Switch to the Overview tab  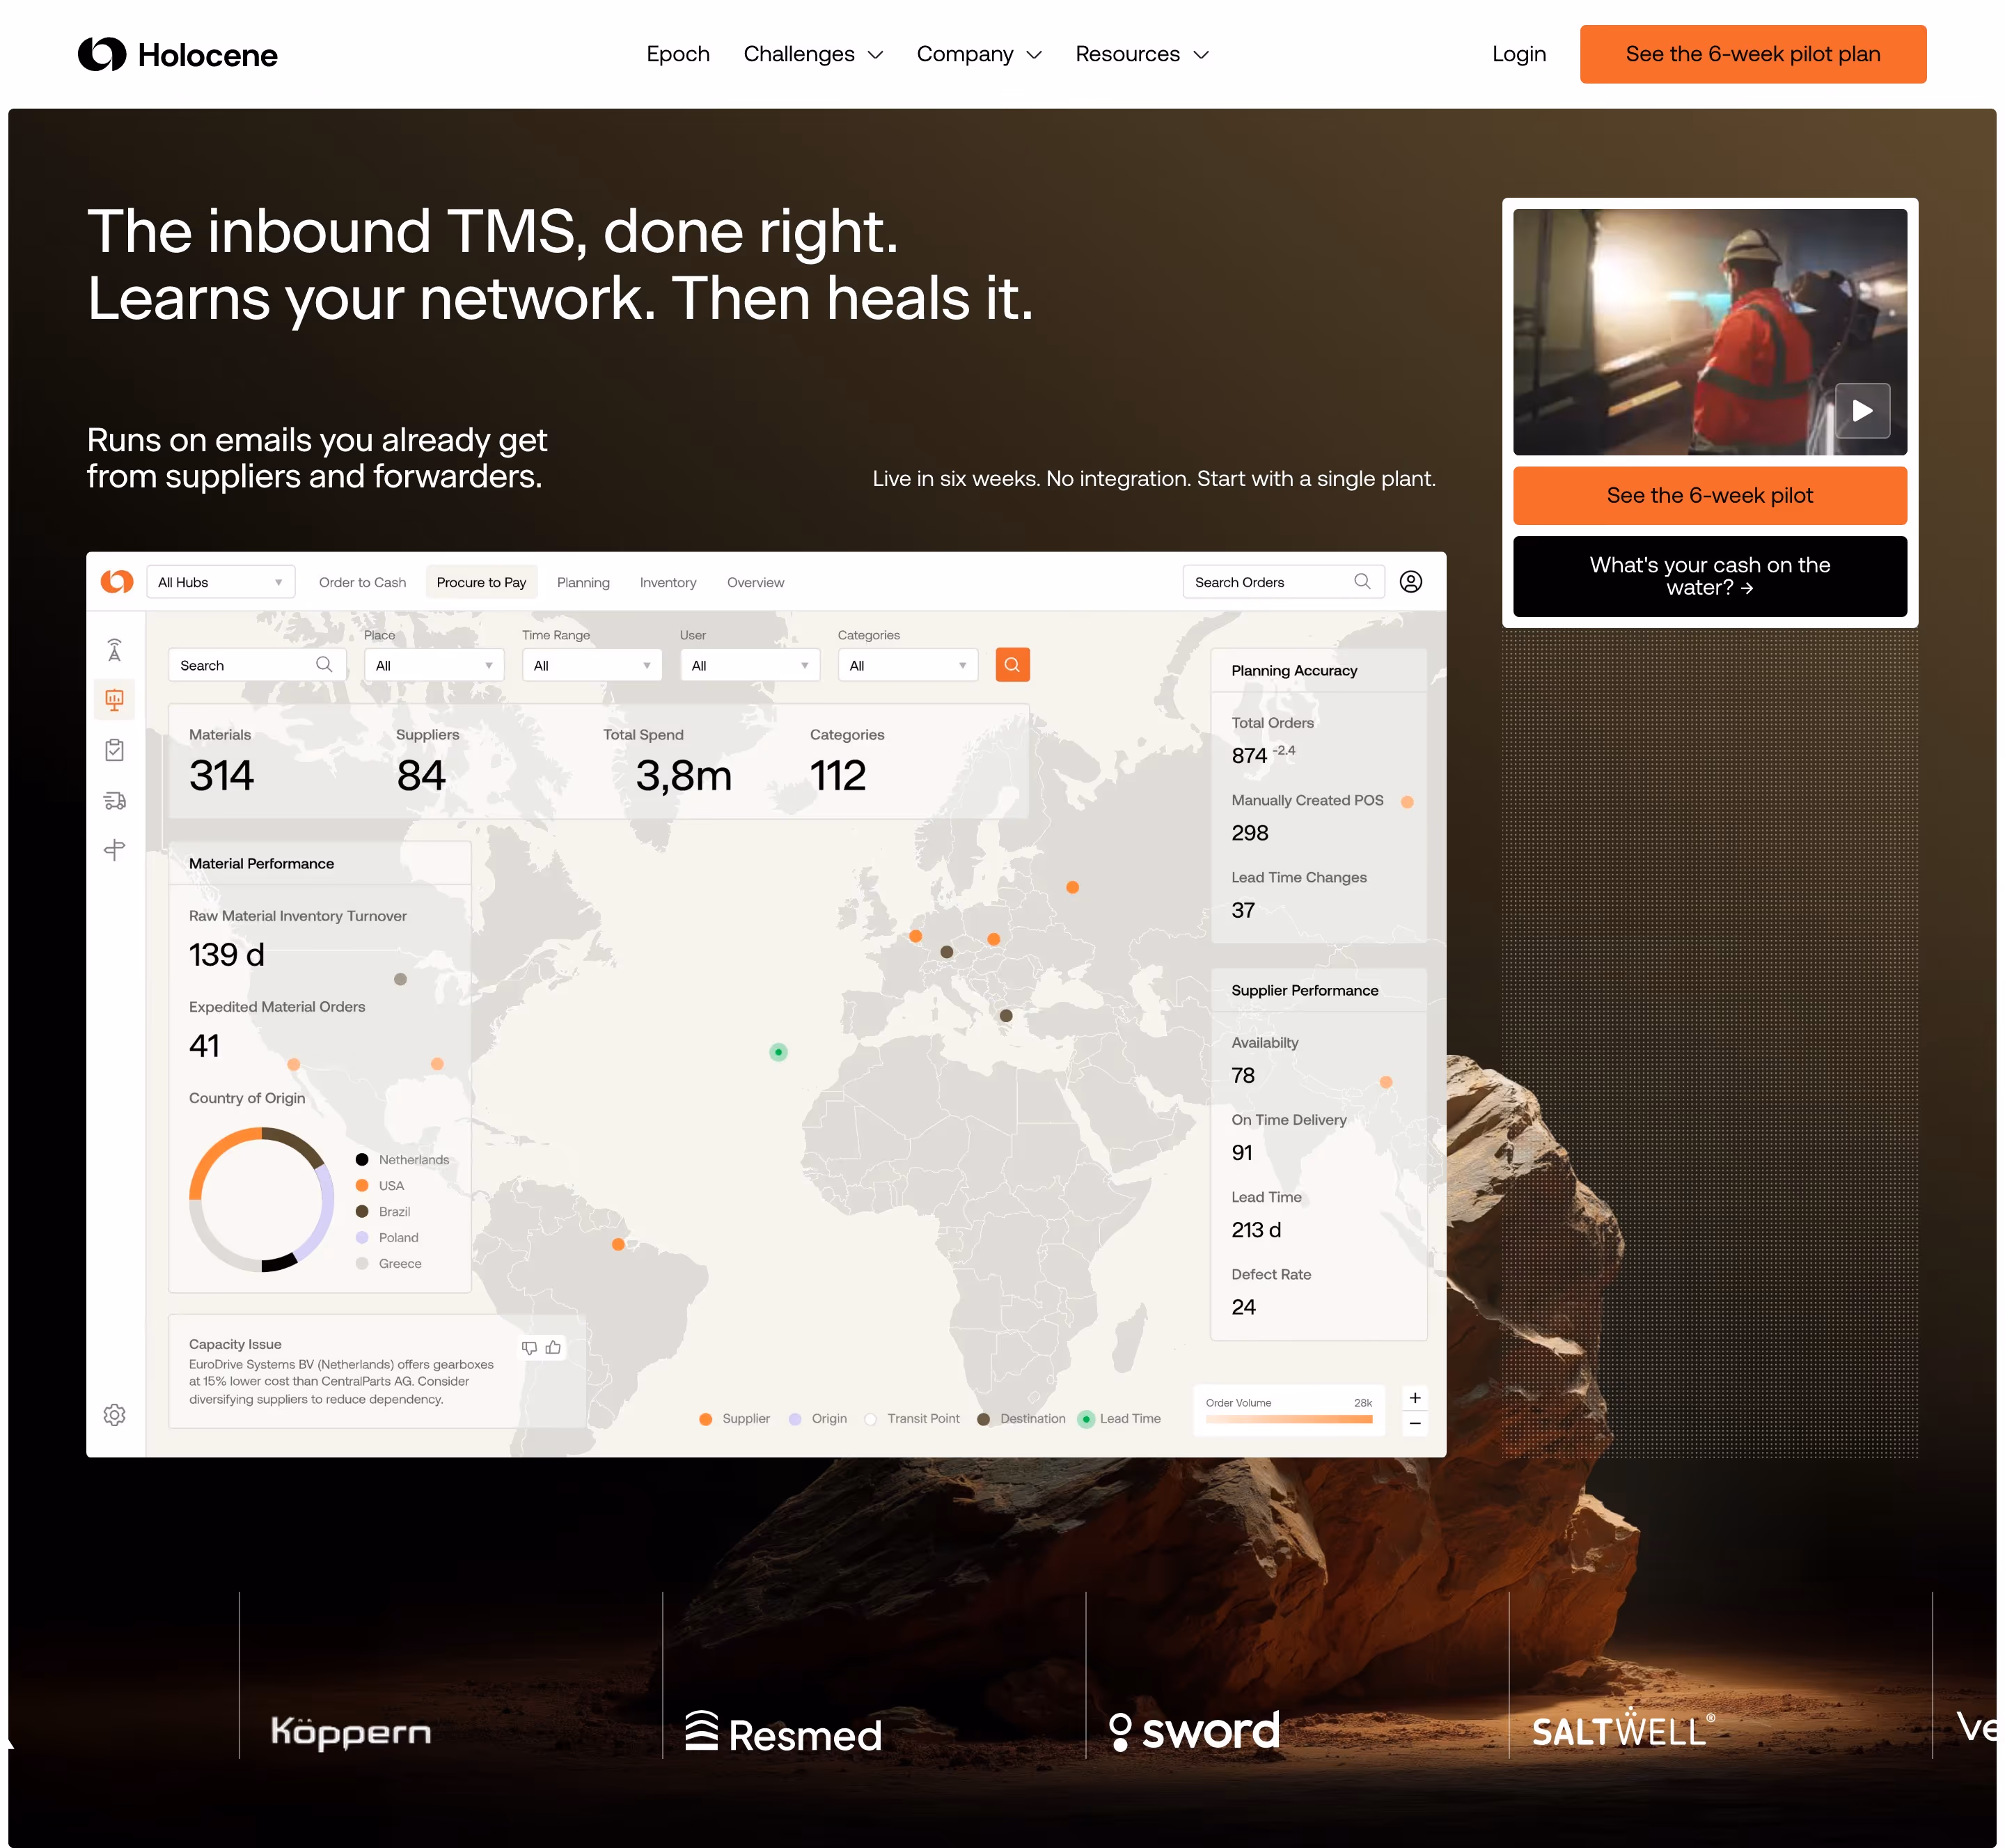(755, 582)
